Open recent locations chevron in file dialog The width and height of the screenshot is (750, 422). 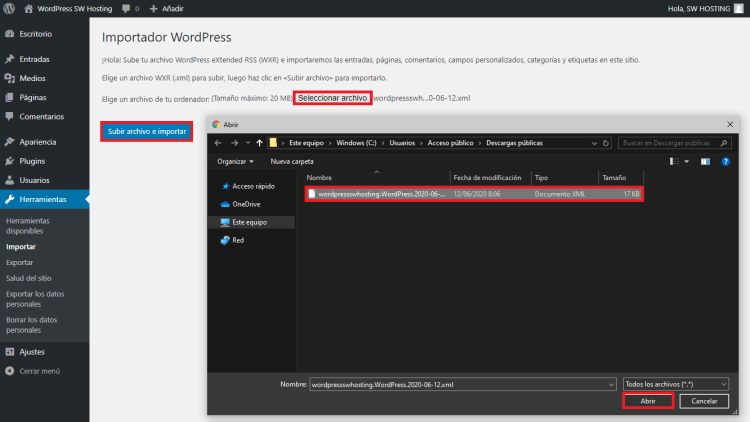(x=248, y=143)
